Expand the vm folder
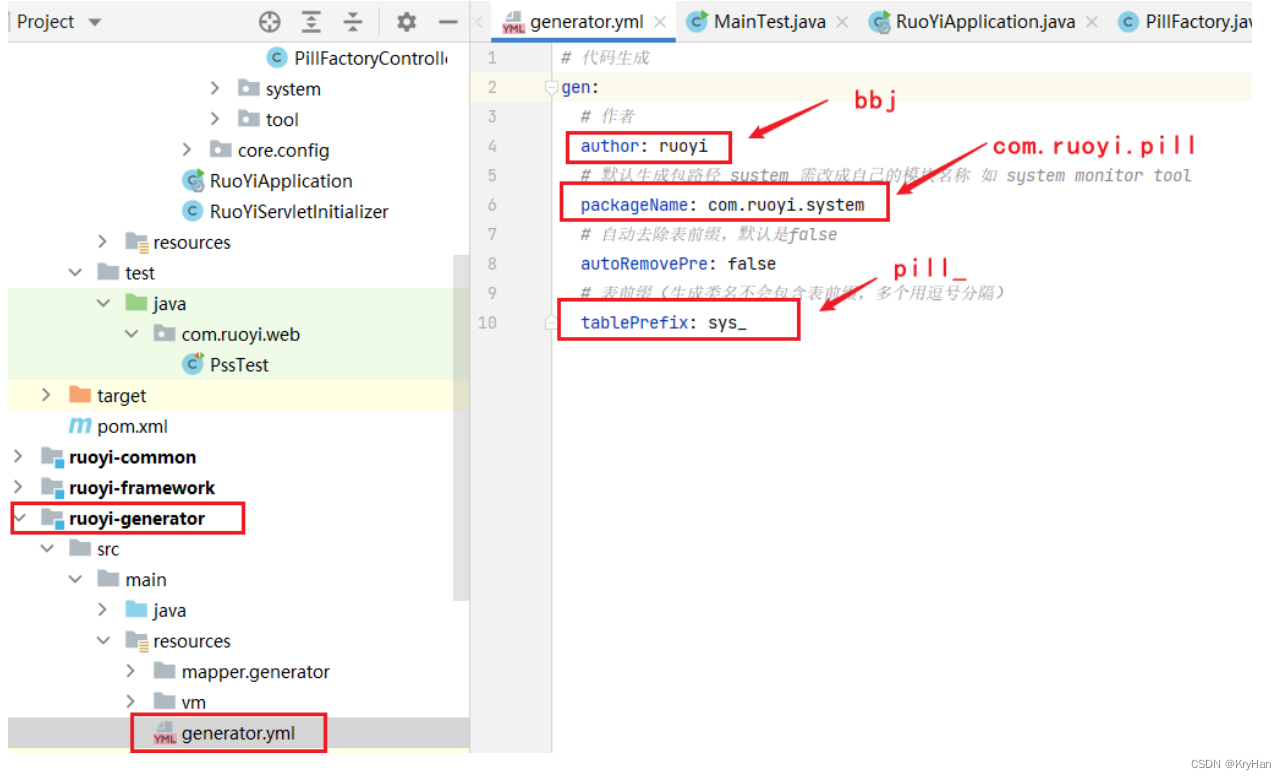Image resolution: width=1286 pixels, height=780 pixels. click(131, 702)
